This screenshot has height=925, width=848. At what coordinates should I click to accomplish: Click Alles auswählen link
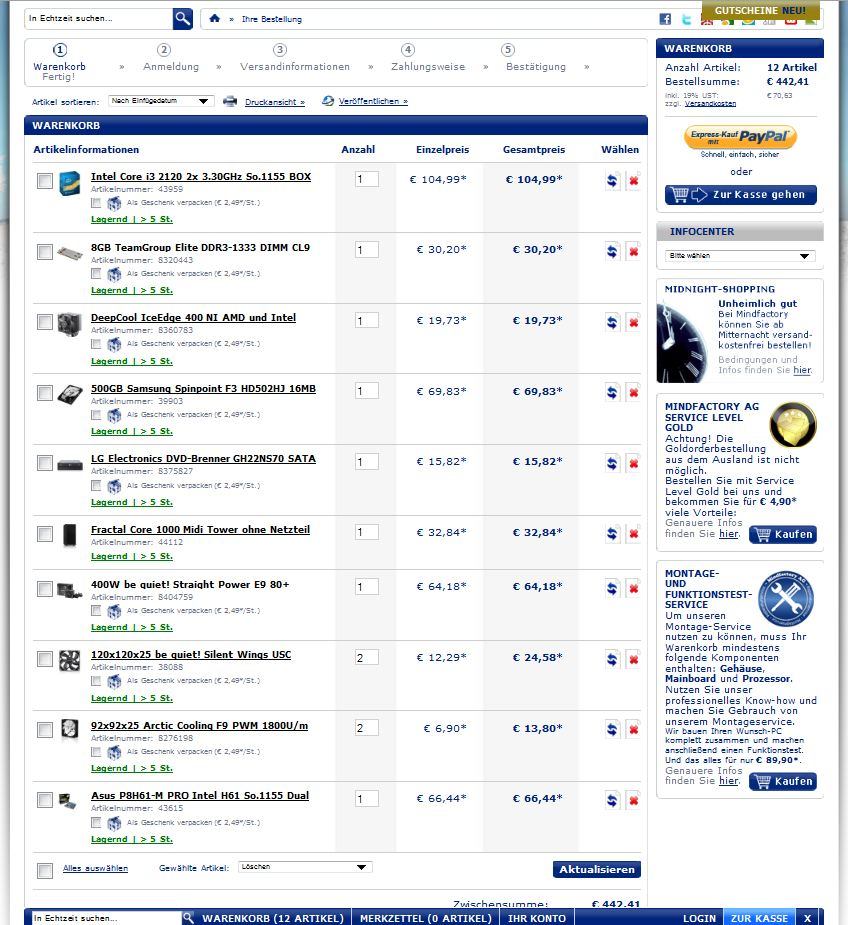(x=95, y=868)
